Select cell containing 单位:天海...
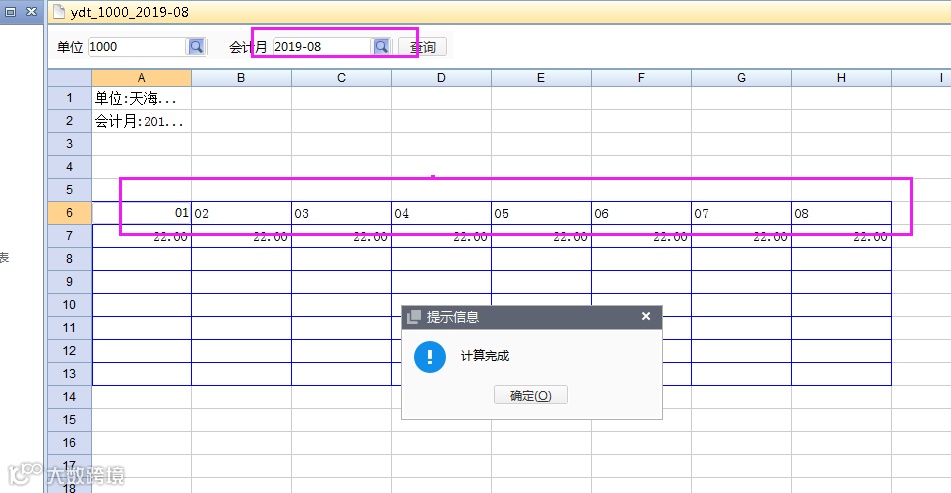The height and width of the screenshot is (493, 951). tap(141, 98)
